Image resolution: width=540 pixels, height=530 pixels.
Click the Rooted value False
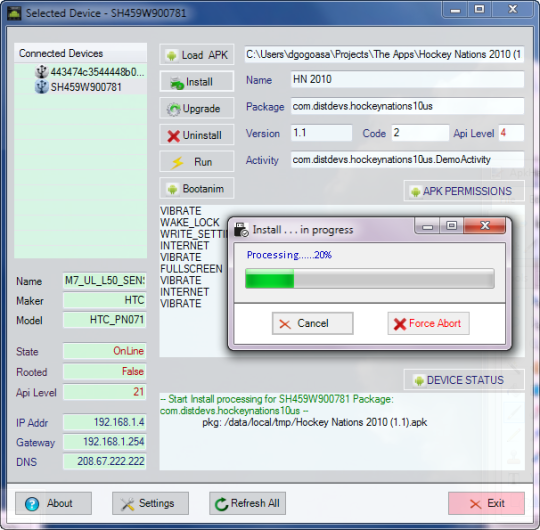click(105, 371)
